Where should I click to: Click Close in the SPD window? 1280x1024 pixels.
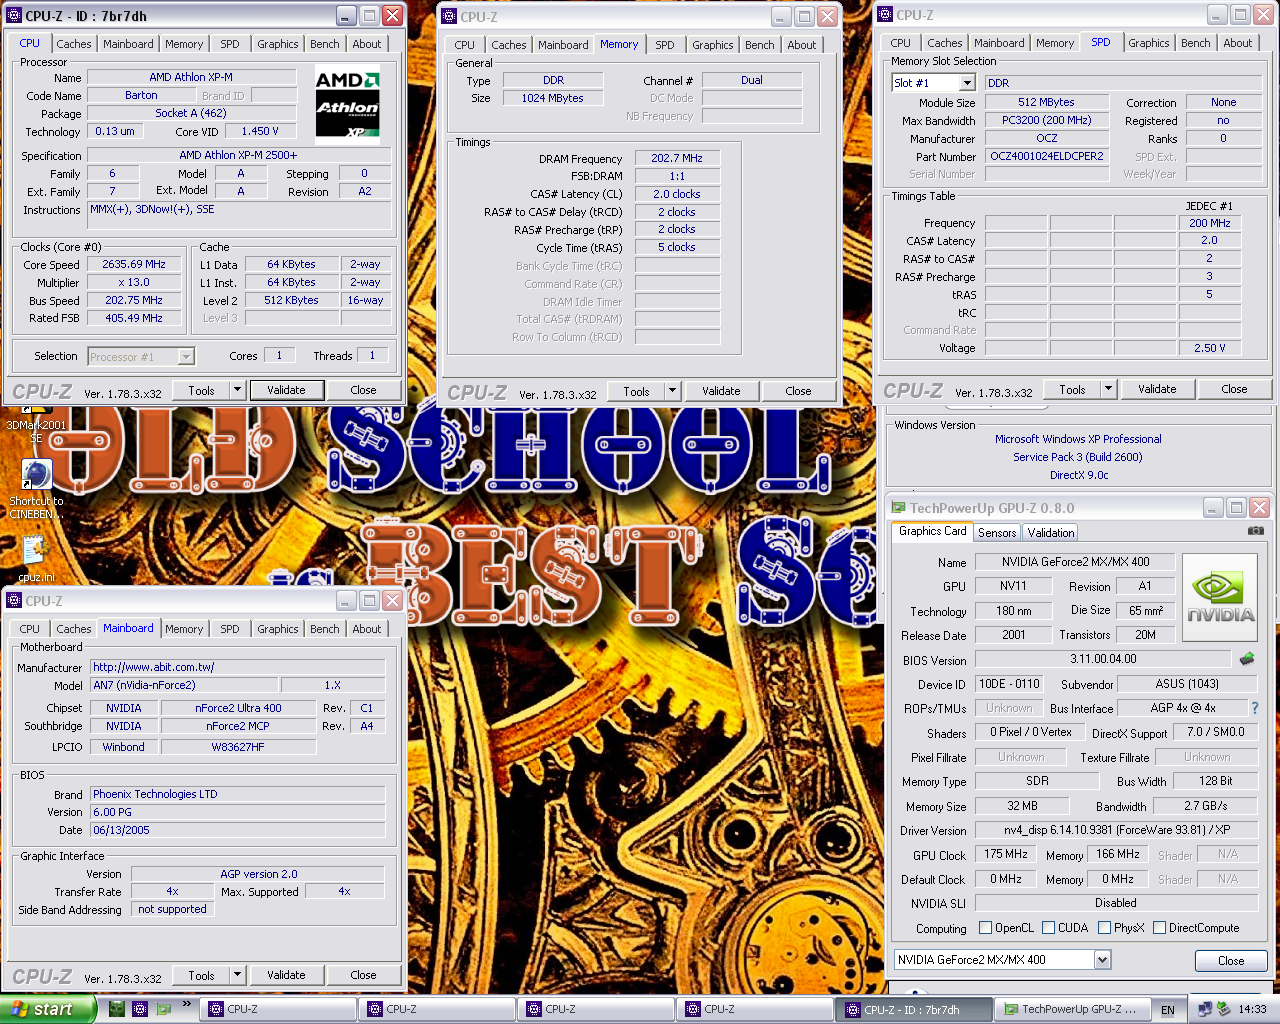[x=1234, y=389]
